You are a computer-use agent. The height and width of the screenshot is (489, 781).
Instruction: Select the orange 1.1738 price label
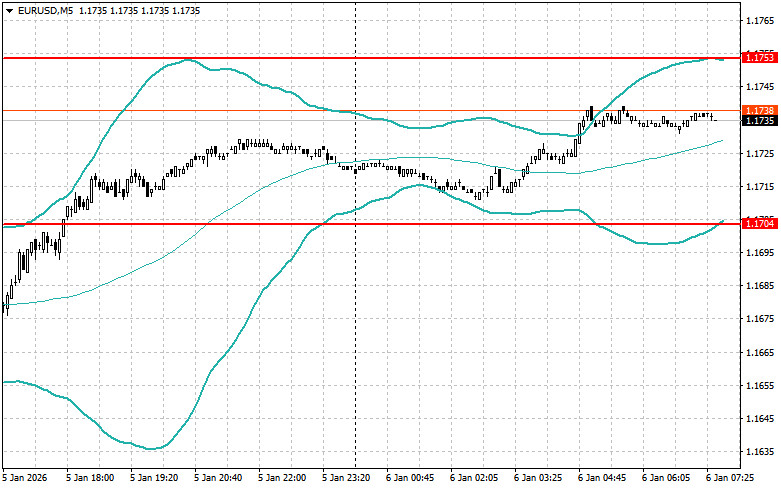pos(759,111)
